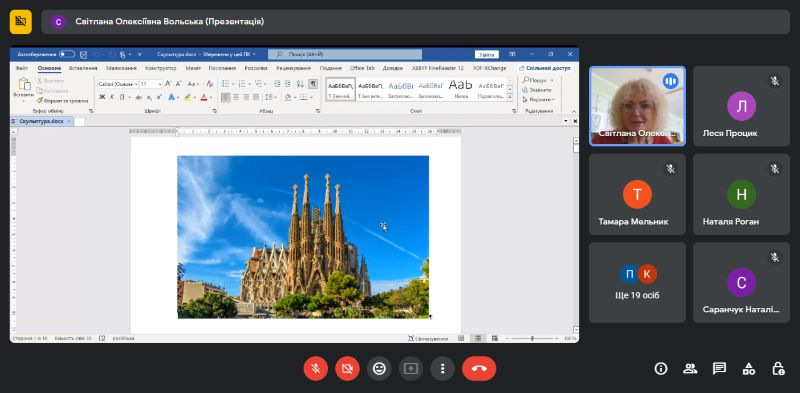800x393 pixels.
Task: Click the clear formatting icon
Action: click(x=209, y=84)
